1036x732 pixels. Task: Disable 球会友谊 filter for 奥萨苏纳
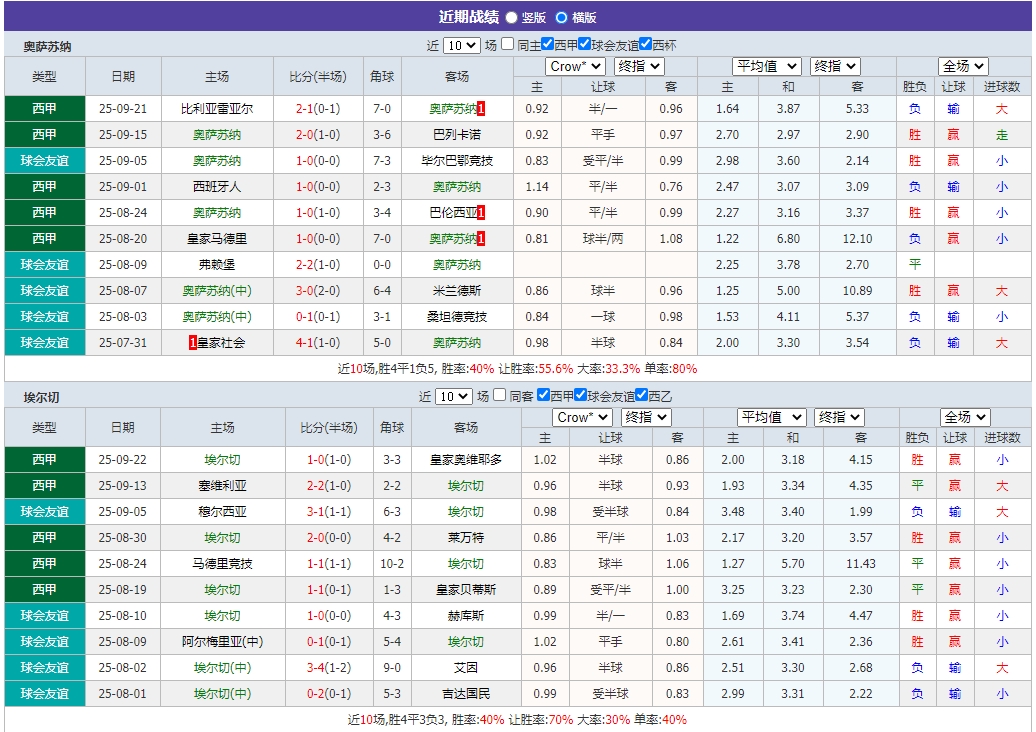584,44
